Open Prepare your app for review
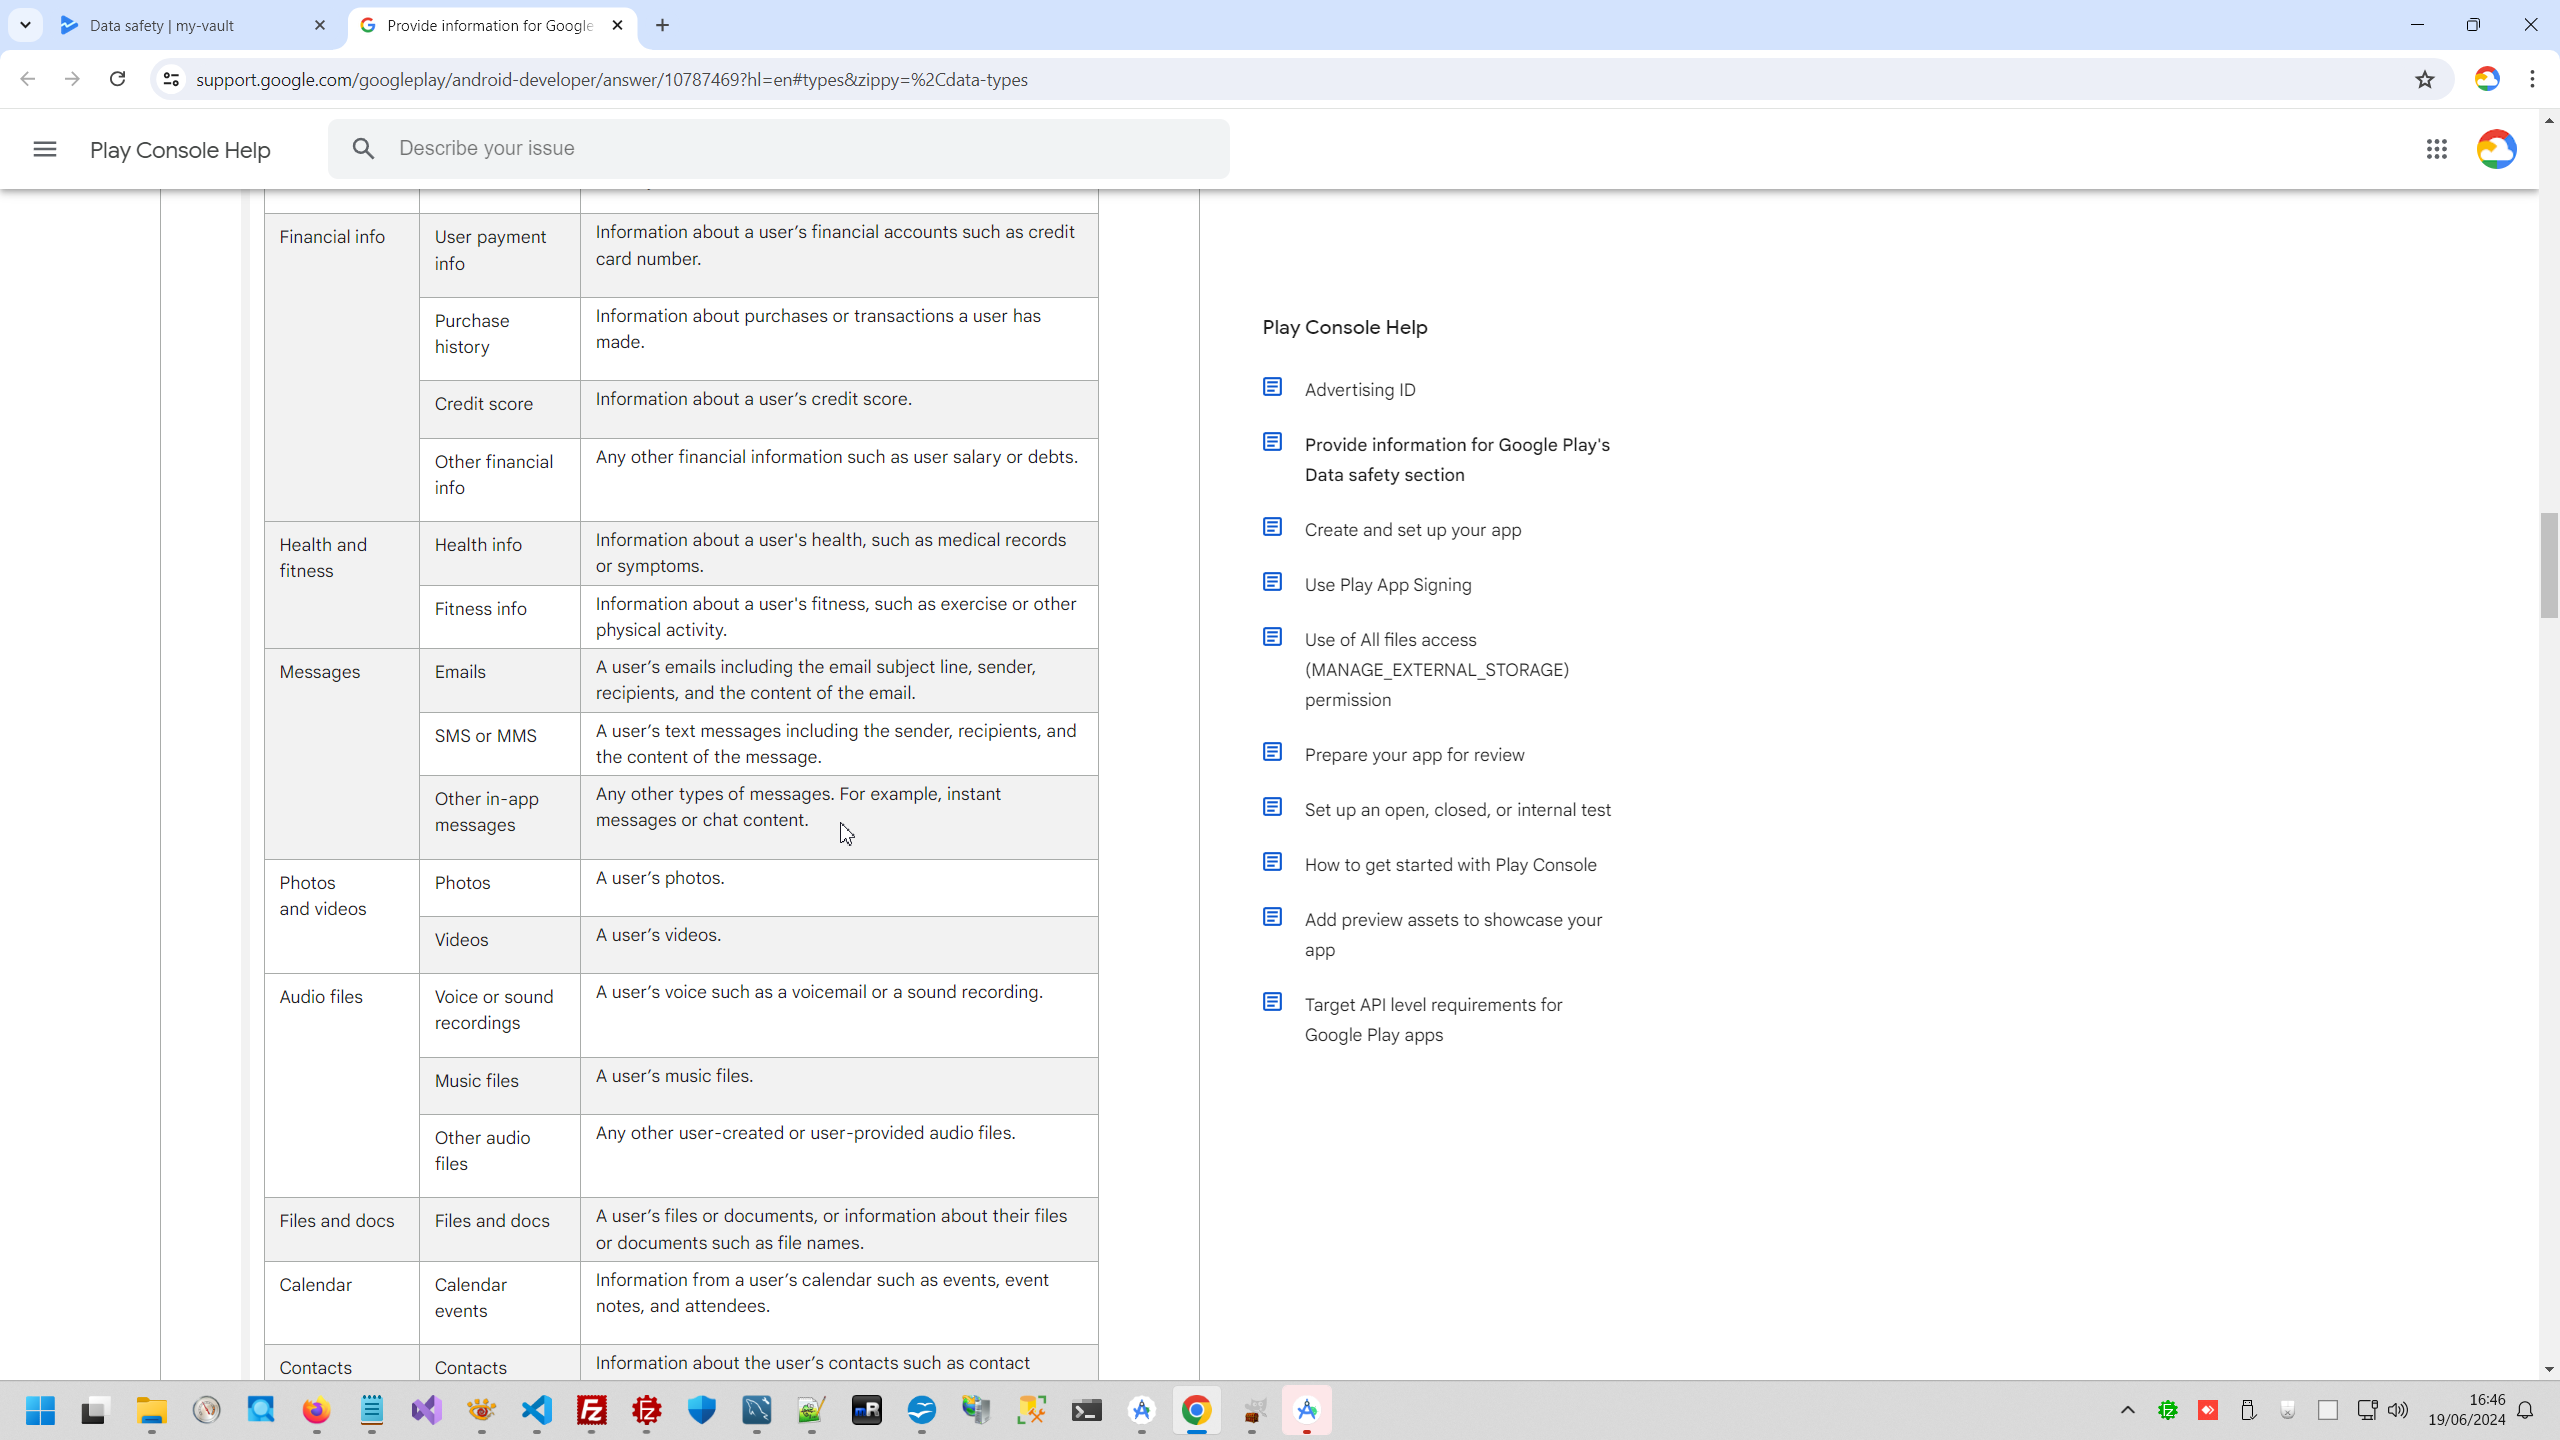Image resolution: width=2560 pixels, height=1440 pixels. click(x=1413, y=755)
